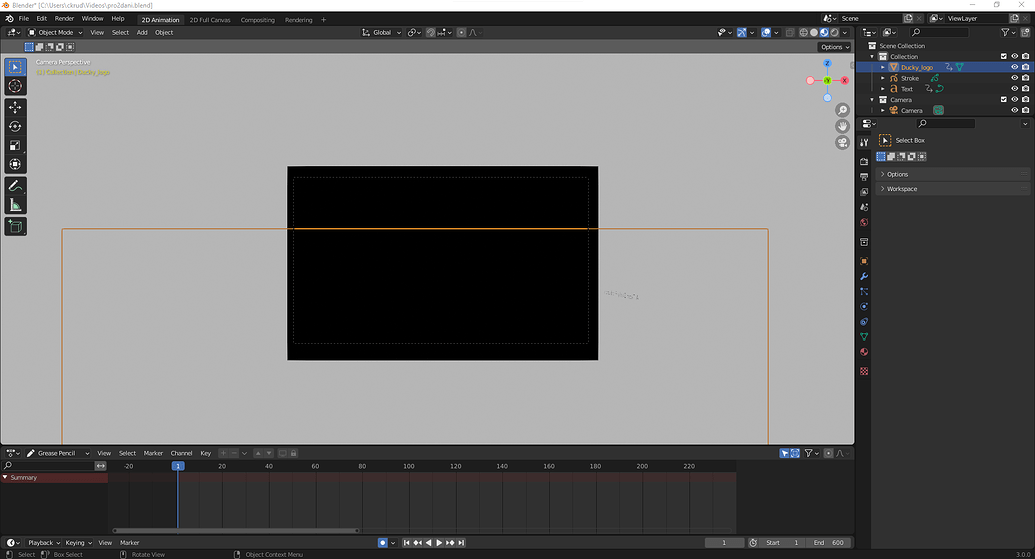
Task: Toggle camera view gizmo button
Action: pyautogui.click(x=842, y=143)
